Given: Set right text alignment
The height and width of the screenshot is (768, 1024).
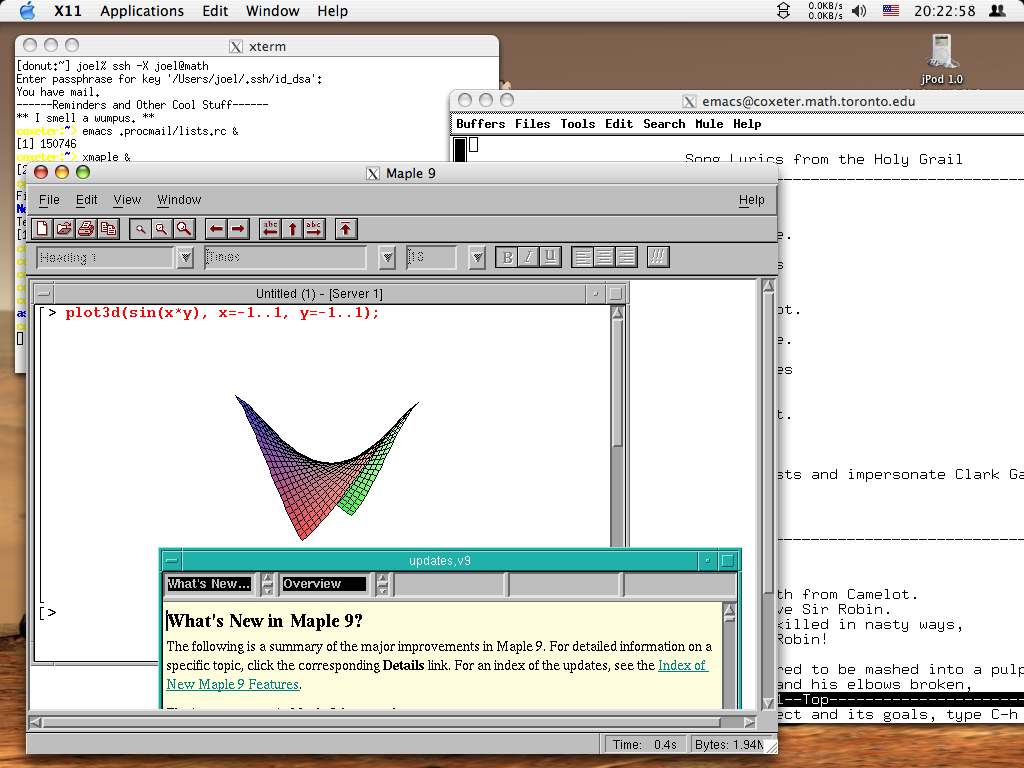Looking at the screenshot, I should pos(626,257).
